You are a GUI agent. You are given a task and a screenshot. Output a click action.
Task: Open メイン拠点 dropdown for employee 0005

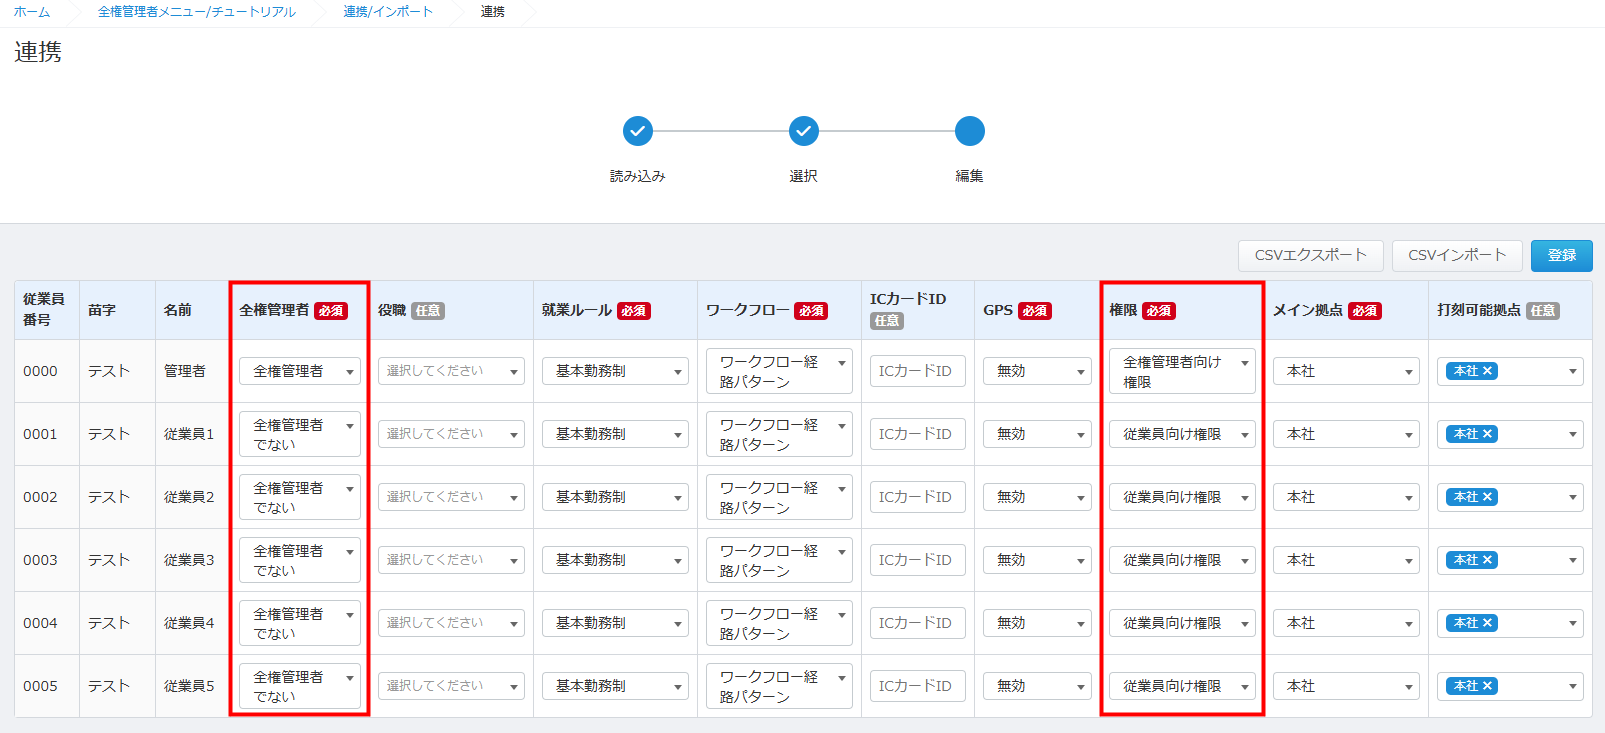1345,686
